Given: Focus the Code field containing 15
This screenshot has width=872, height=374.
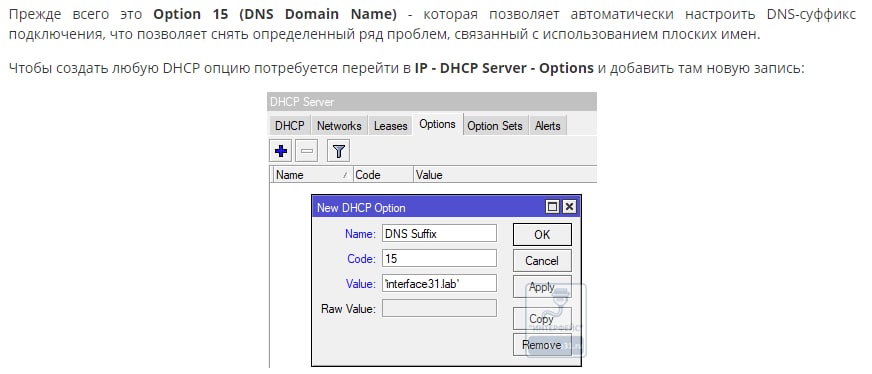Looking at the screenshot, I should [x=439, y=258].
